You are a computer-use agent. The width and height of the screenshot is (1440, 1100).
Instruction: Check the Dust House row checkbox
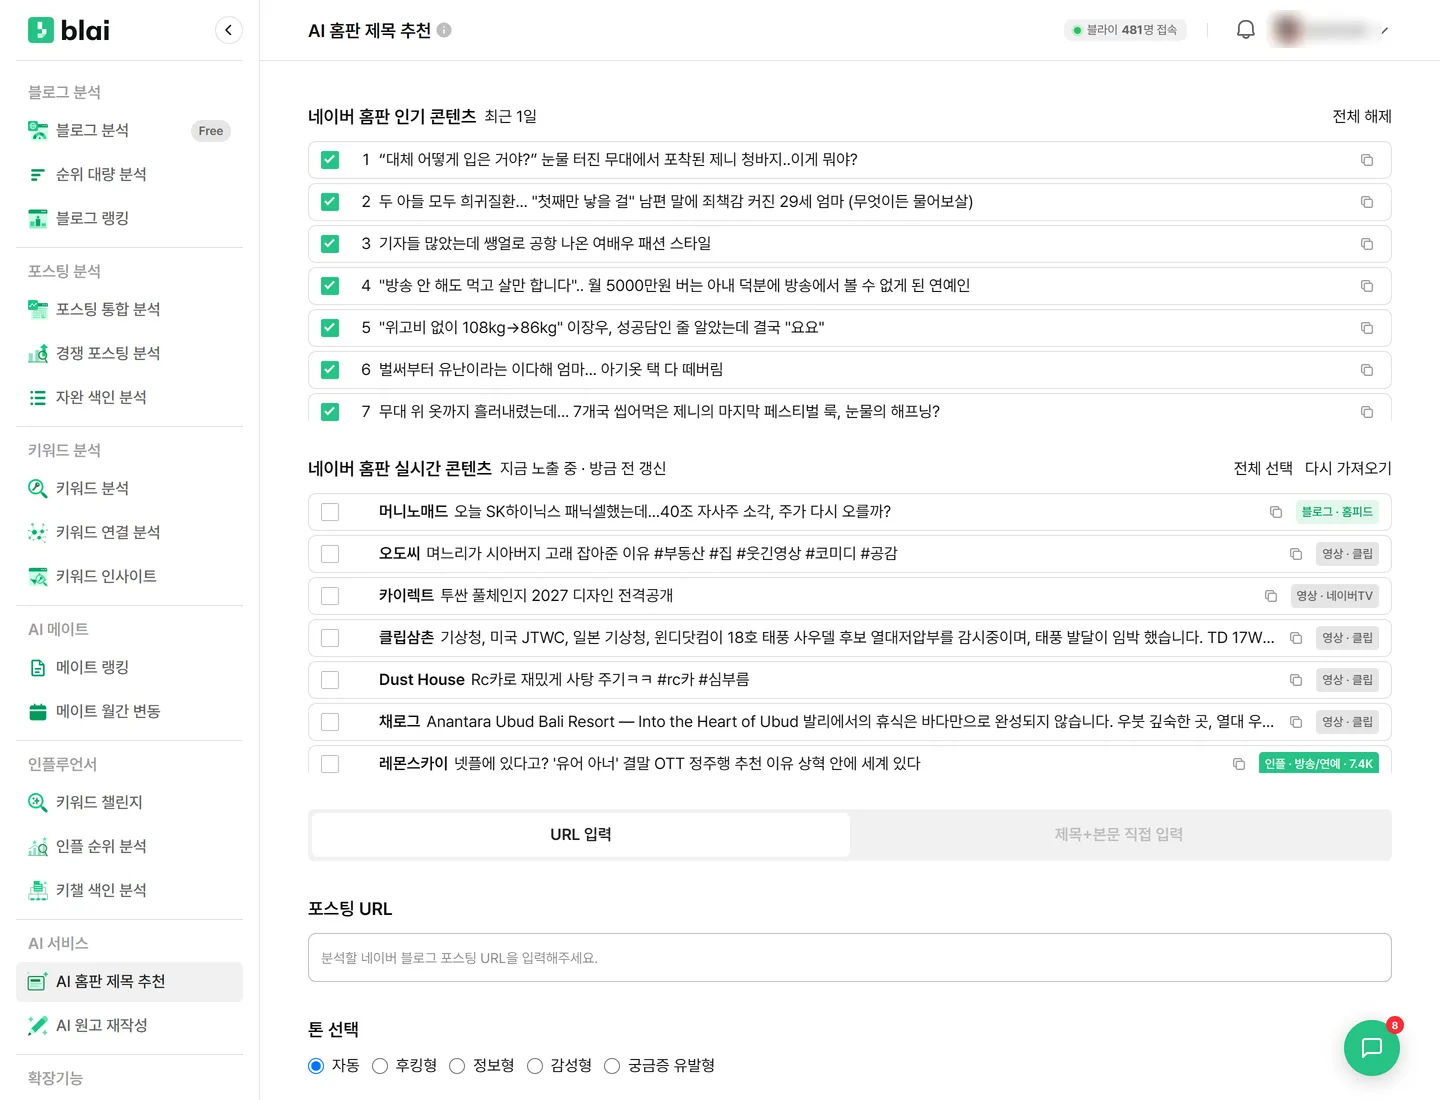330,680
